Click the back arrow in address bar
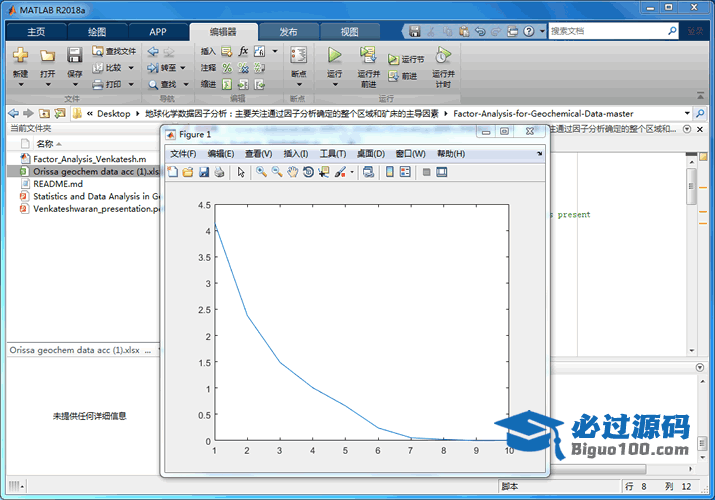 click(13, 113)
